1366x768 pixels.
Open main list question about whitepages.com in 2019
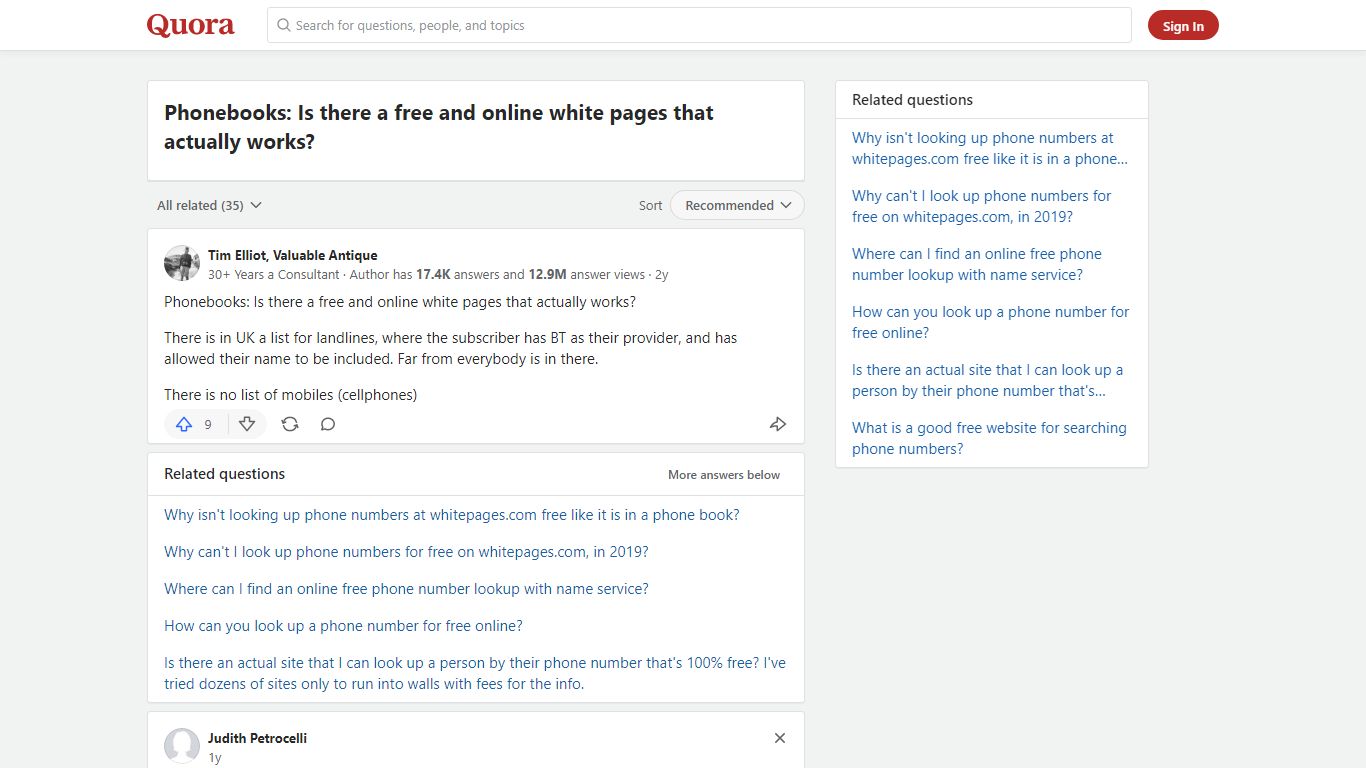(406, 552)
